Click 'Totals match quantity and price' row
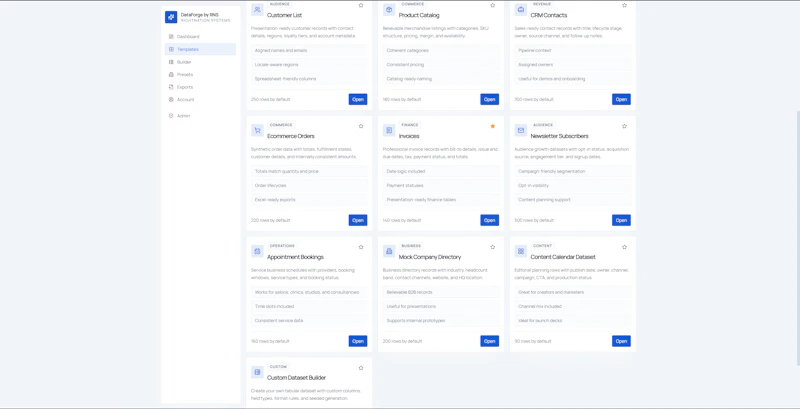 tap(309, 171)
